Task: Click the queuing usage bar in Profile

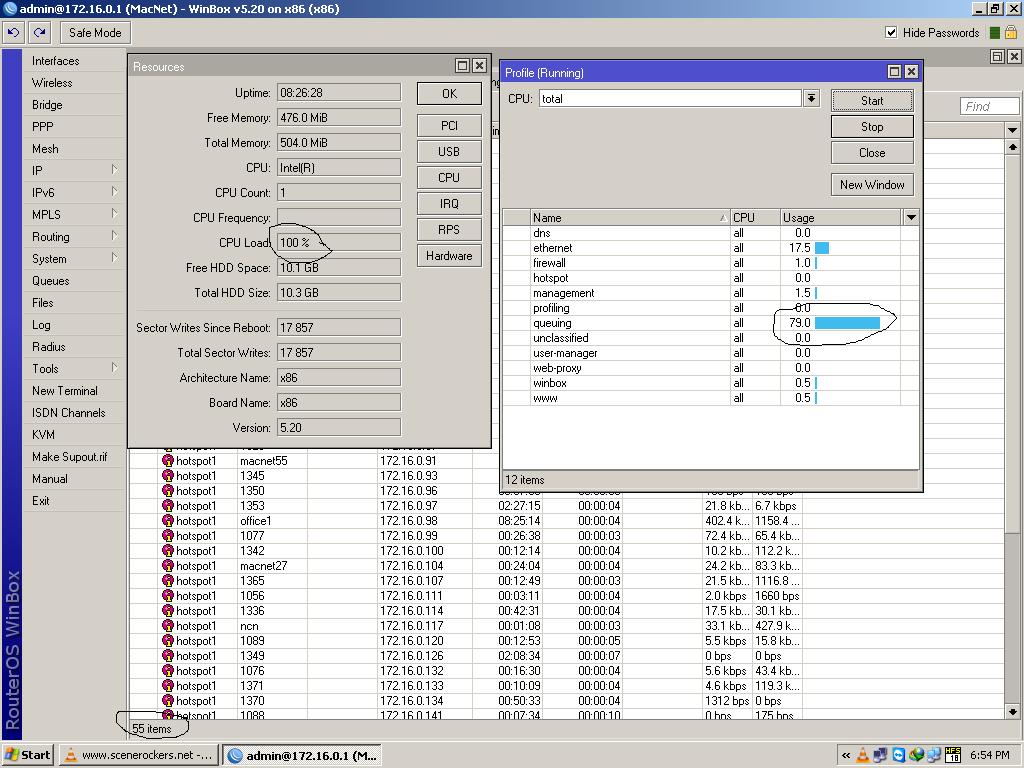Action: (x=847, y=323)
